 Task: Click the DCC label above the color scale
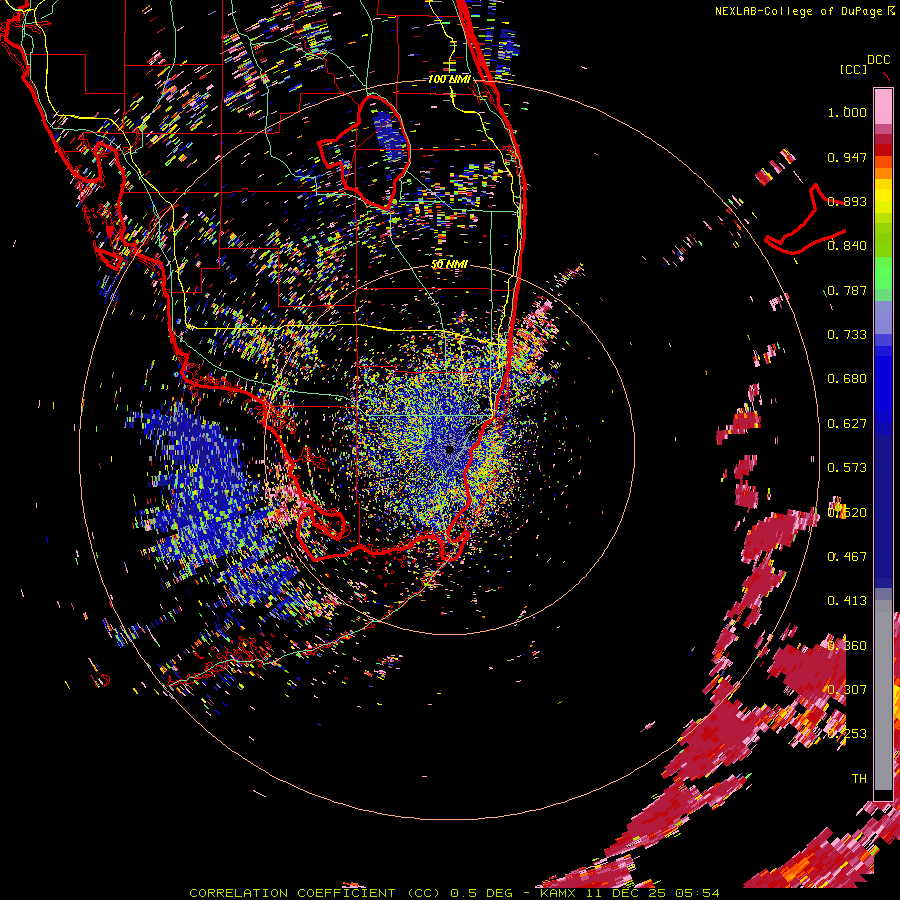click(879, 60)
